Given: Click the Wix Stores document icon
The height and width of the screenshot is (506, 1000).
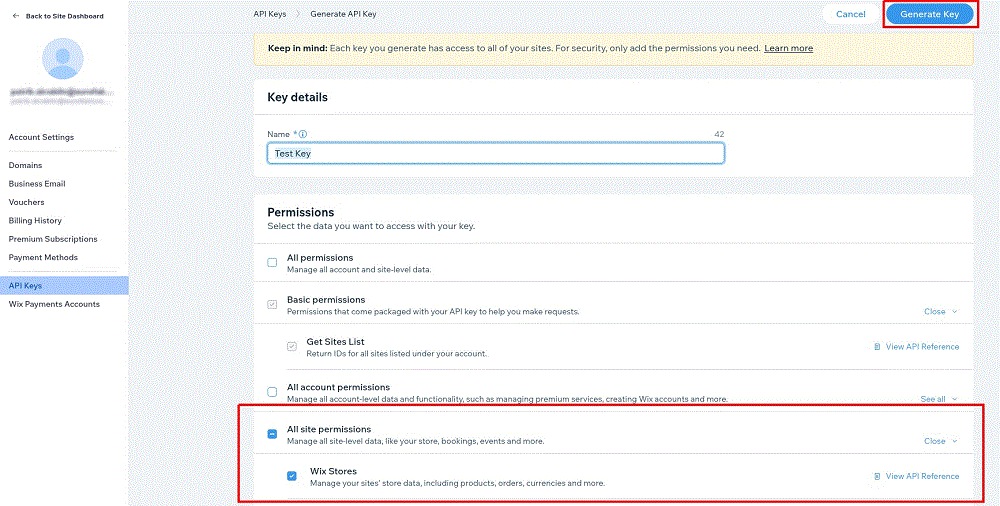Looking at the screenshot, I should [877, 476].
